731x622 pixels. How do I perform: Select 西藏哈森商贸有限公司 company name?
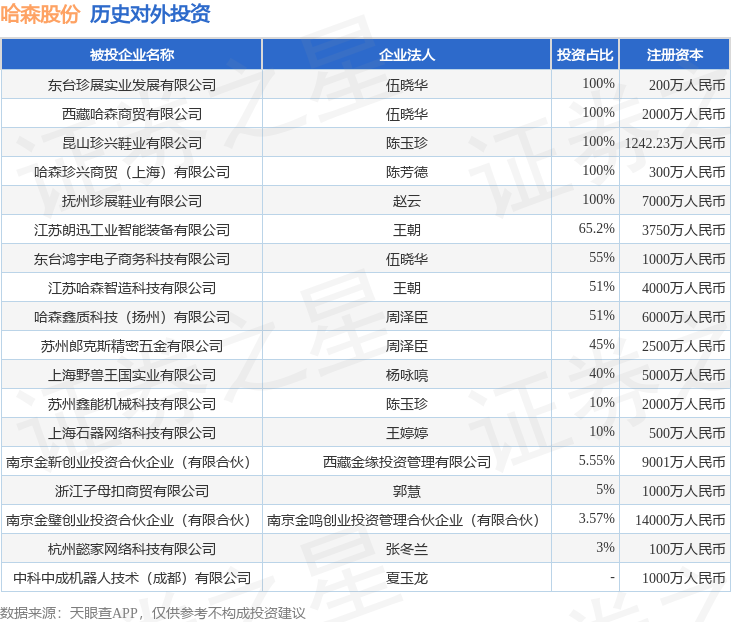[x=132, y=114]
